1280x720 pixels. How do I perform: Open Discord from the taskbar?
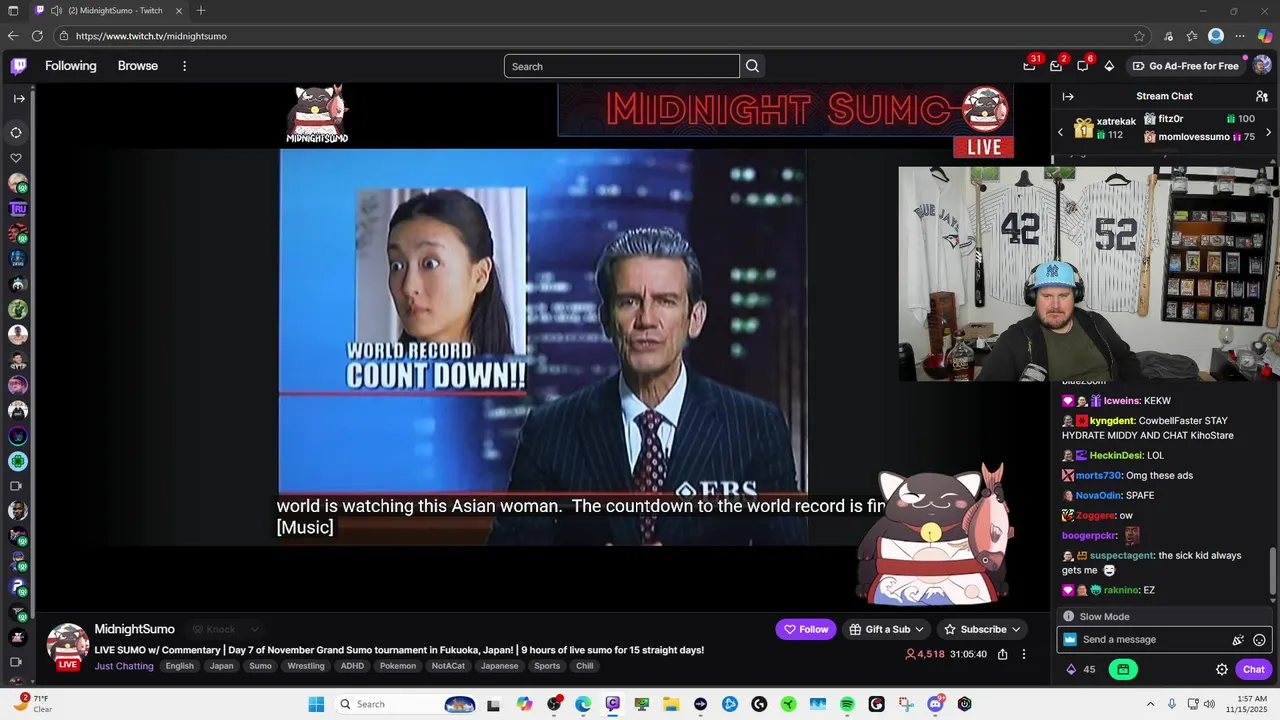936,704
